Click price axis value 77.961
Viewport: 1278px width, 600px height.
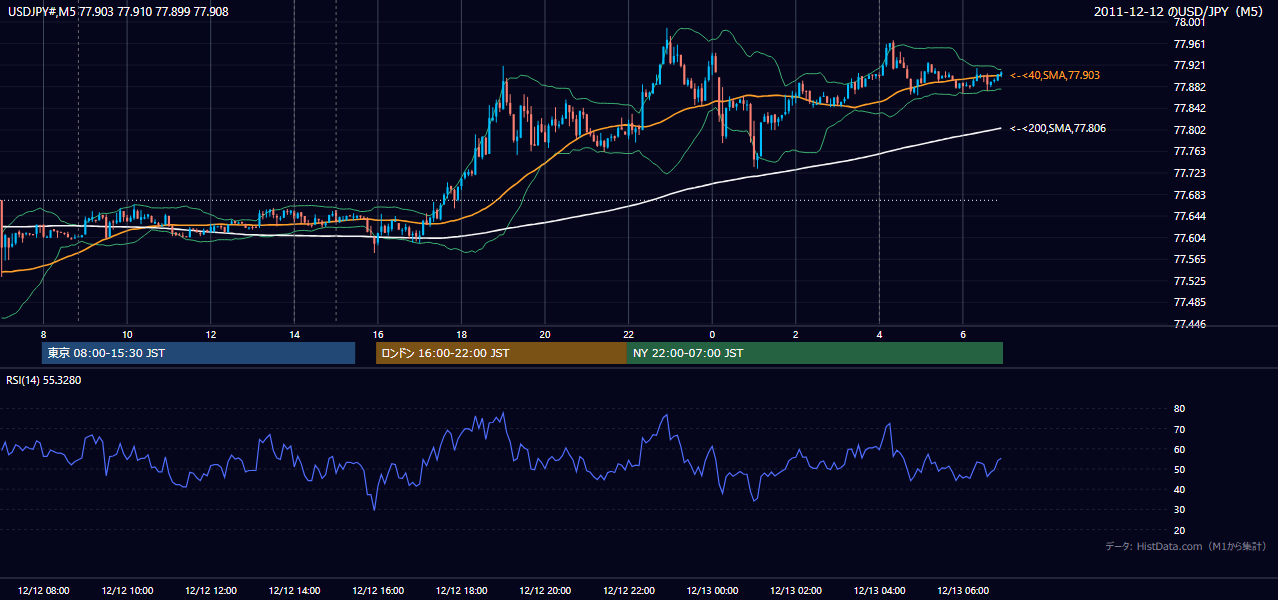point(1189,44)
